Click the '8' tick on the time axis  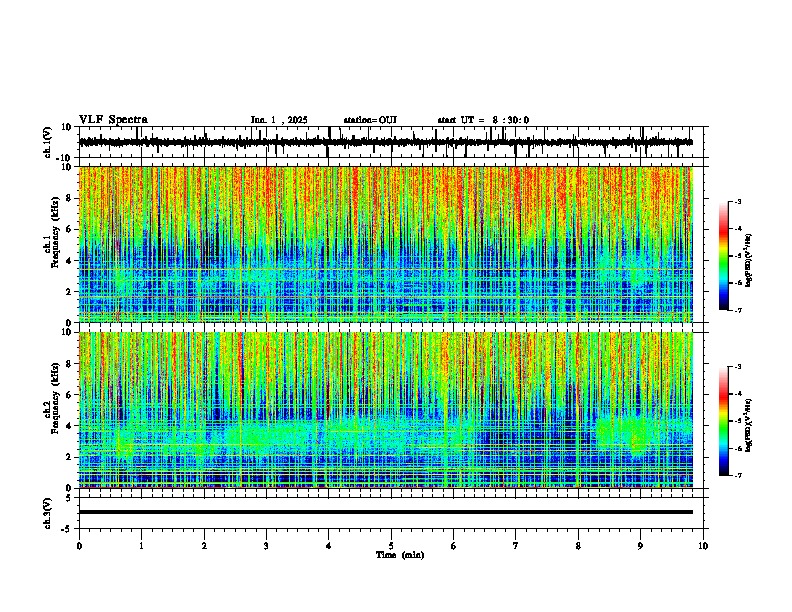(578, 546)
